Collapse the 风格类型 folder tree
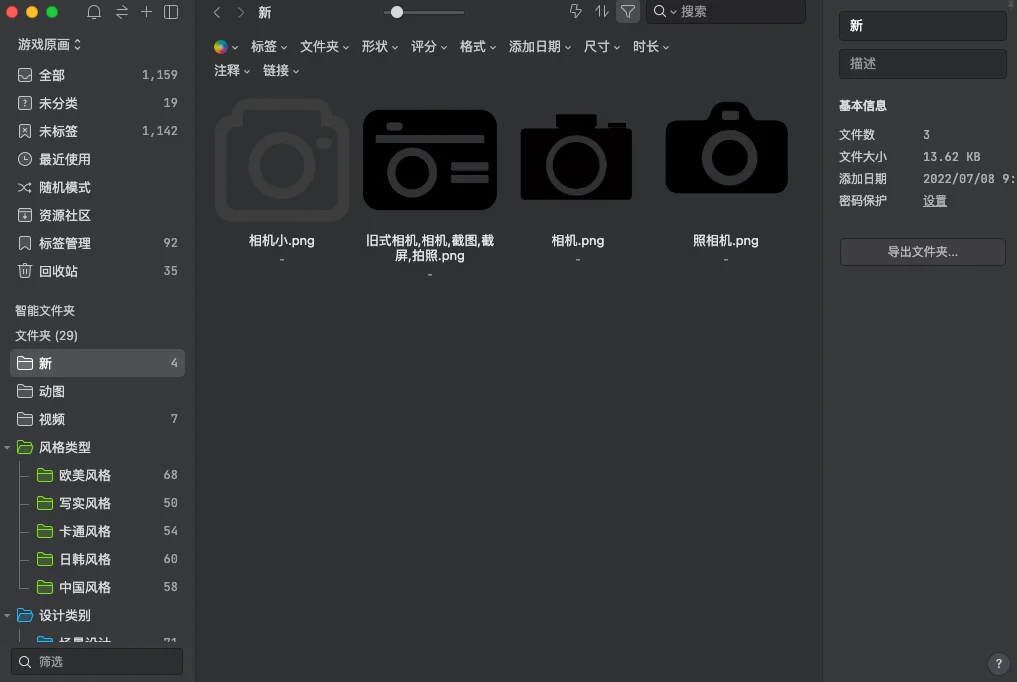This screenshot has width=1017, height=682. coord(9,448)
